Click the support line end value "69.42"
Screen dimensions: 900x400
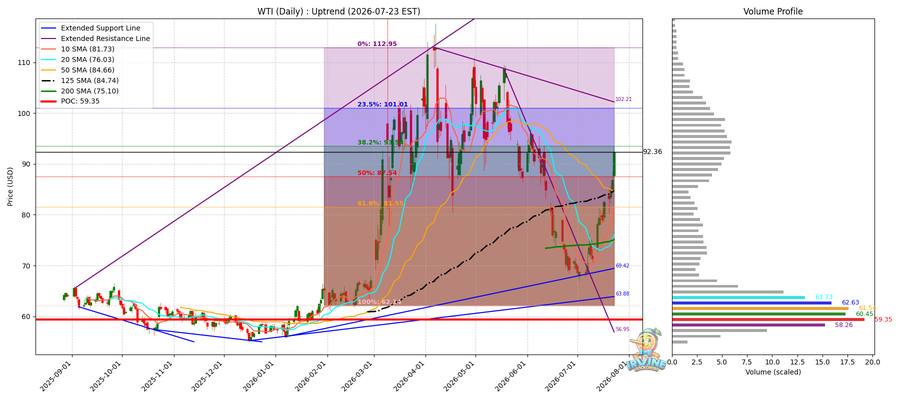(623, 266)
